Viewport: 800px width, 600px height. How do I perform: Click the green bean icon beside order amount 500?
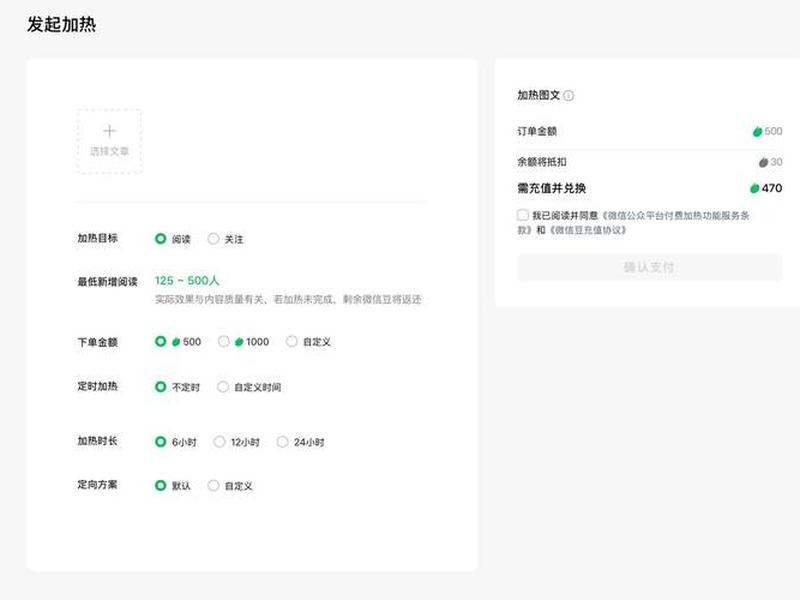coord(757,132)
